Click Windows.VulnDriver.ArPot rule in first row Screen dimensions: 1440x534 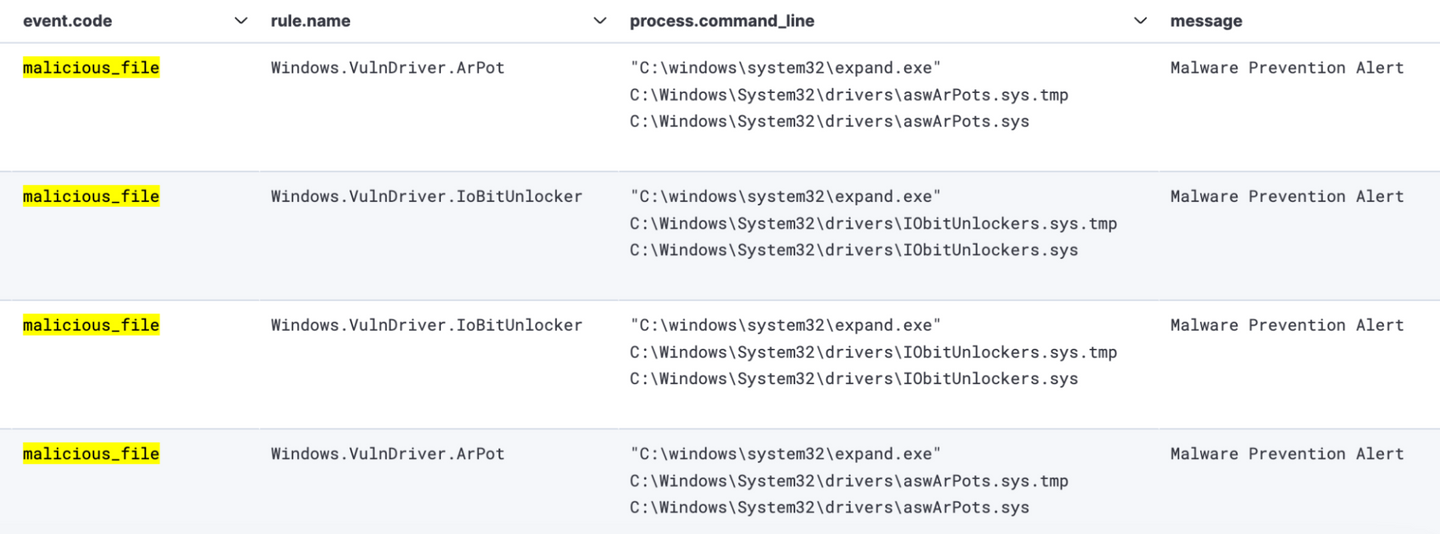pos(388,68)
